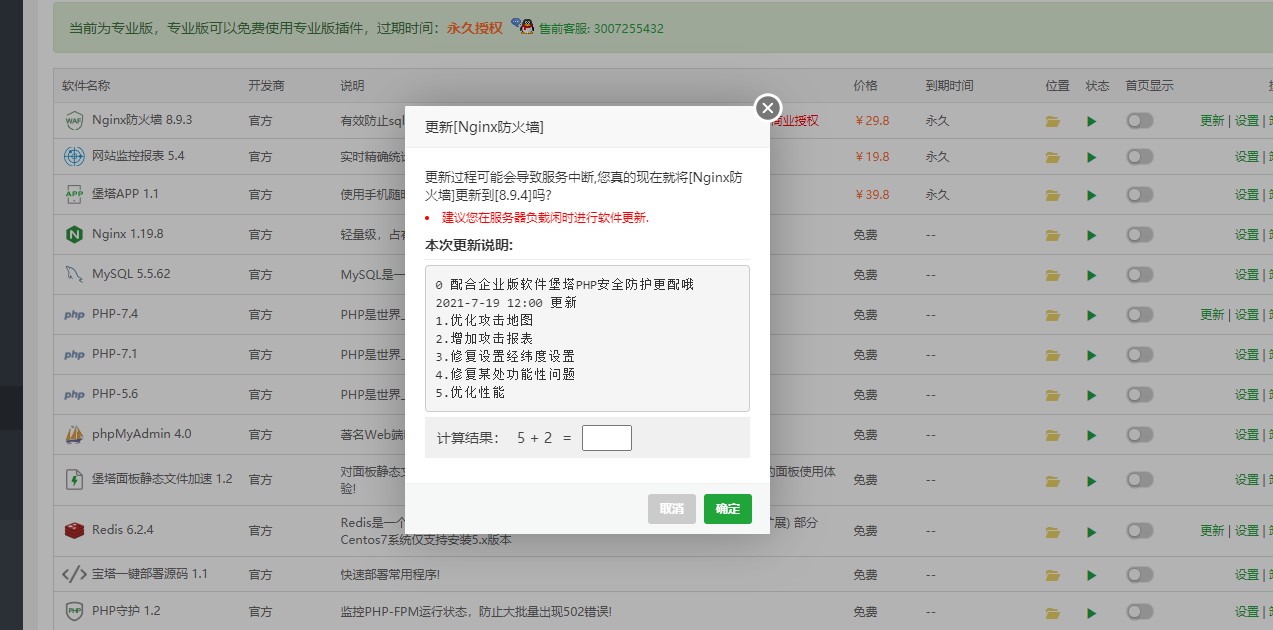Click the red 建议您在服务器负载闲时 warning text
This screenshot has height=630, width=1273.
545,217
